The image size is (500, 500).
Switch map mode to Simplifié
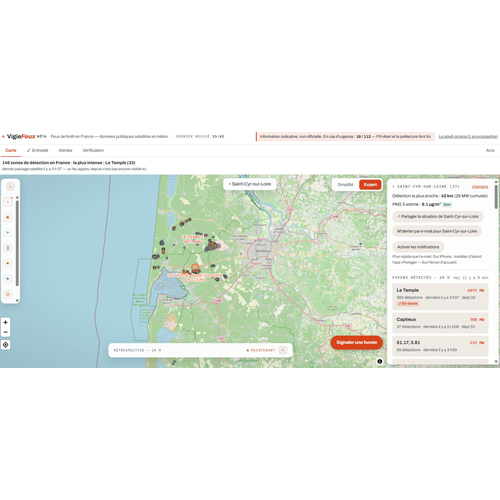(345, 185)
